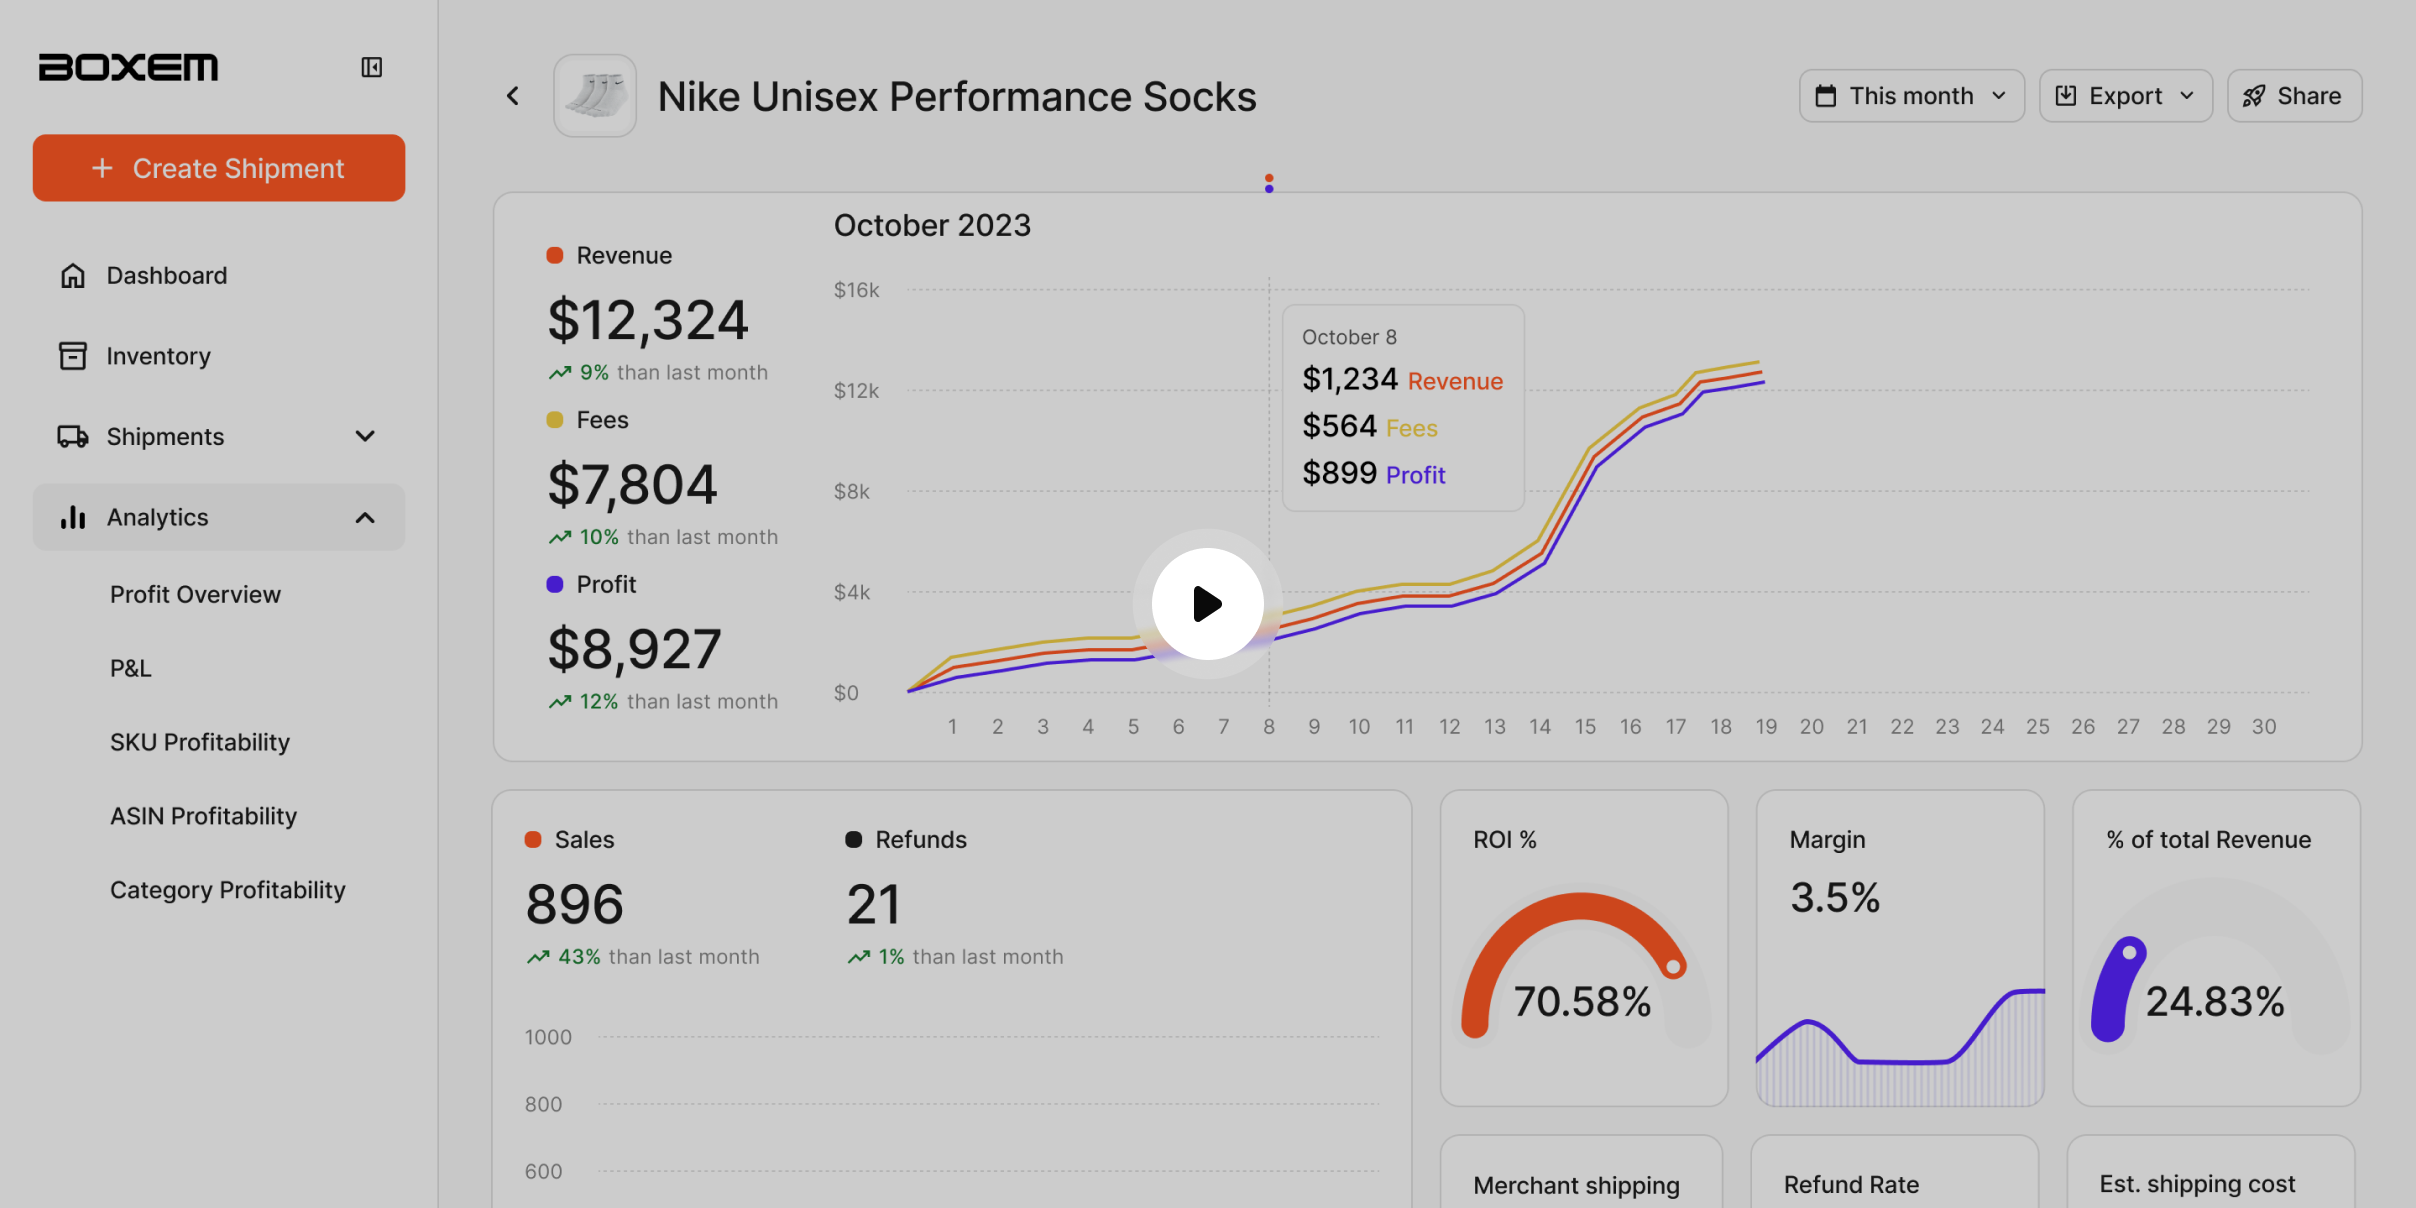Open the Refund Rate card

click(1895, 1172)
